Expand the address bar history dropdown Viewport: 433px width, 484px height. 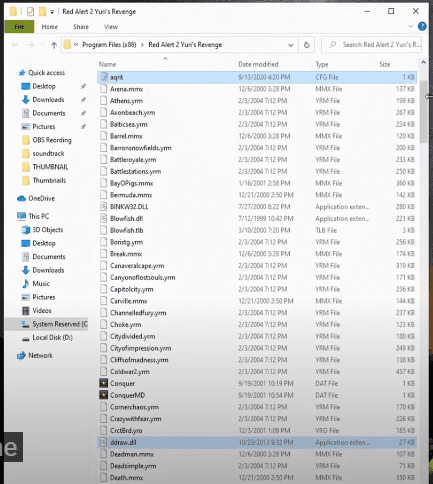(x=291, y=45)
